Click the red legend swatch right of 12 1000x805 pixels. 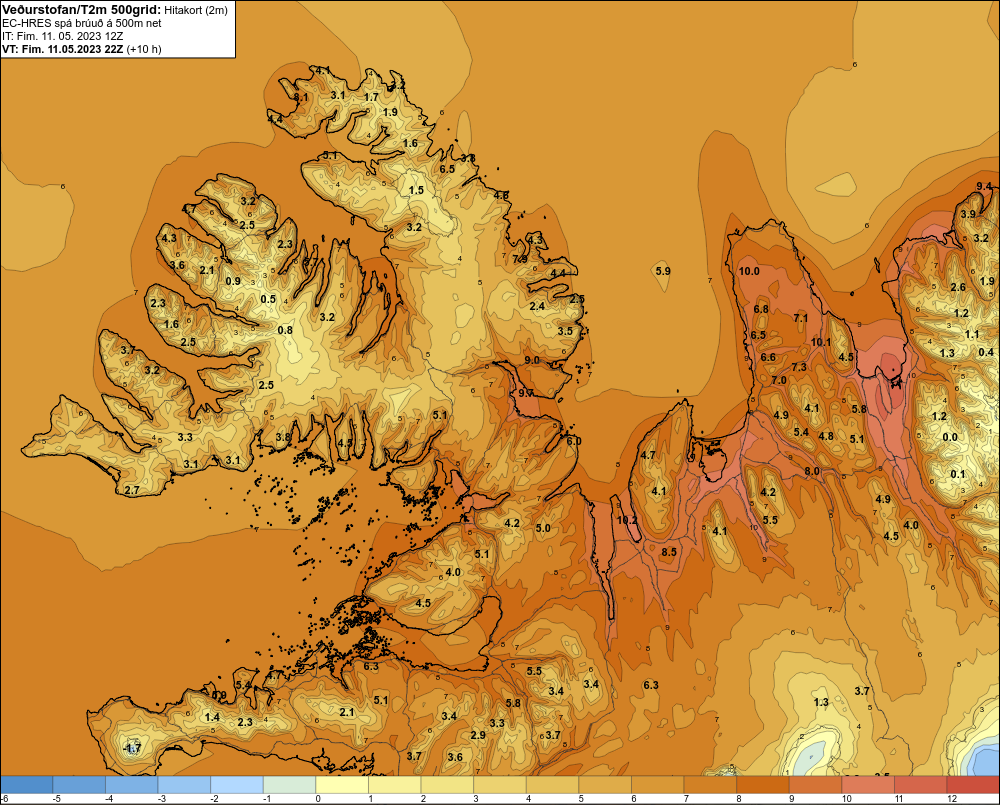click(973, 785)
